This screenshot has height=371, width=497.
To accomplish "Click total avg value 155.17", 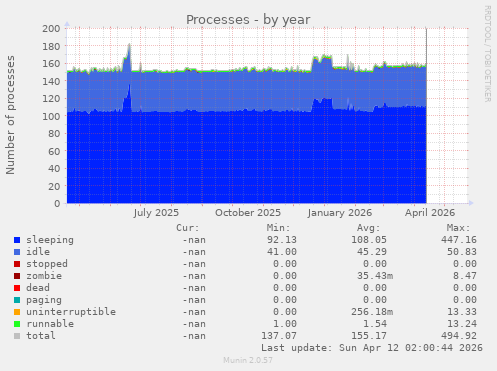I will click(369, 336).
